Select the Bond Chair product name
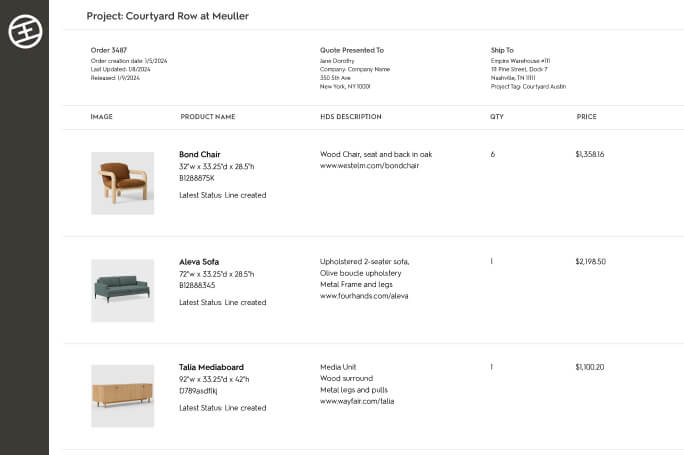This screenshot has width=684, height=455. click(199, 155)
